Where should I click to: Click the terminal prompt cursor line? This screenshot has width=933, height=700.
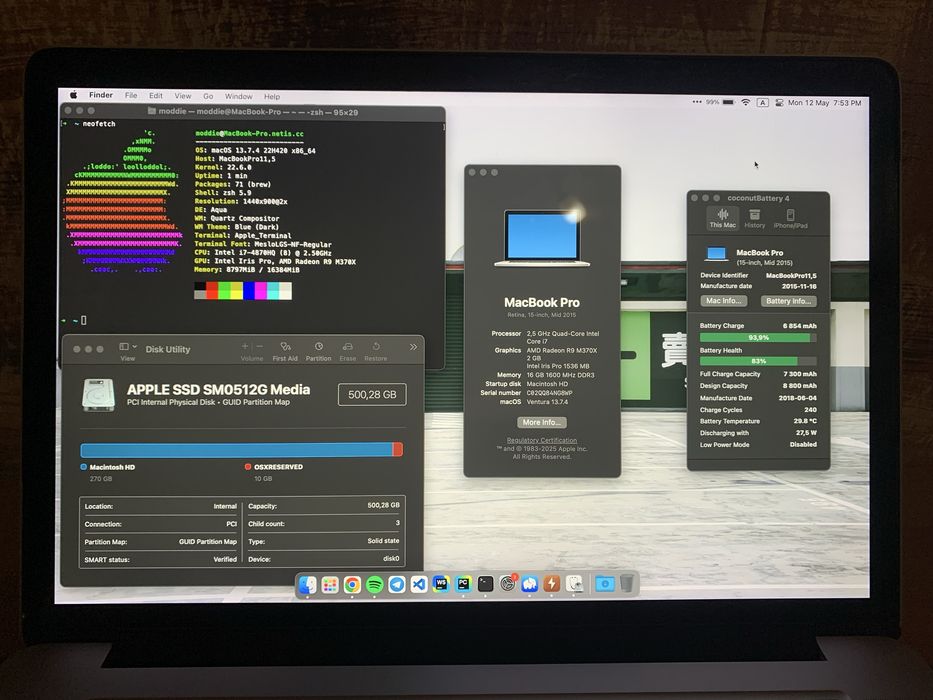point(74,320)
